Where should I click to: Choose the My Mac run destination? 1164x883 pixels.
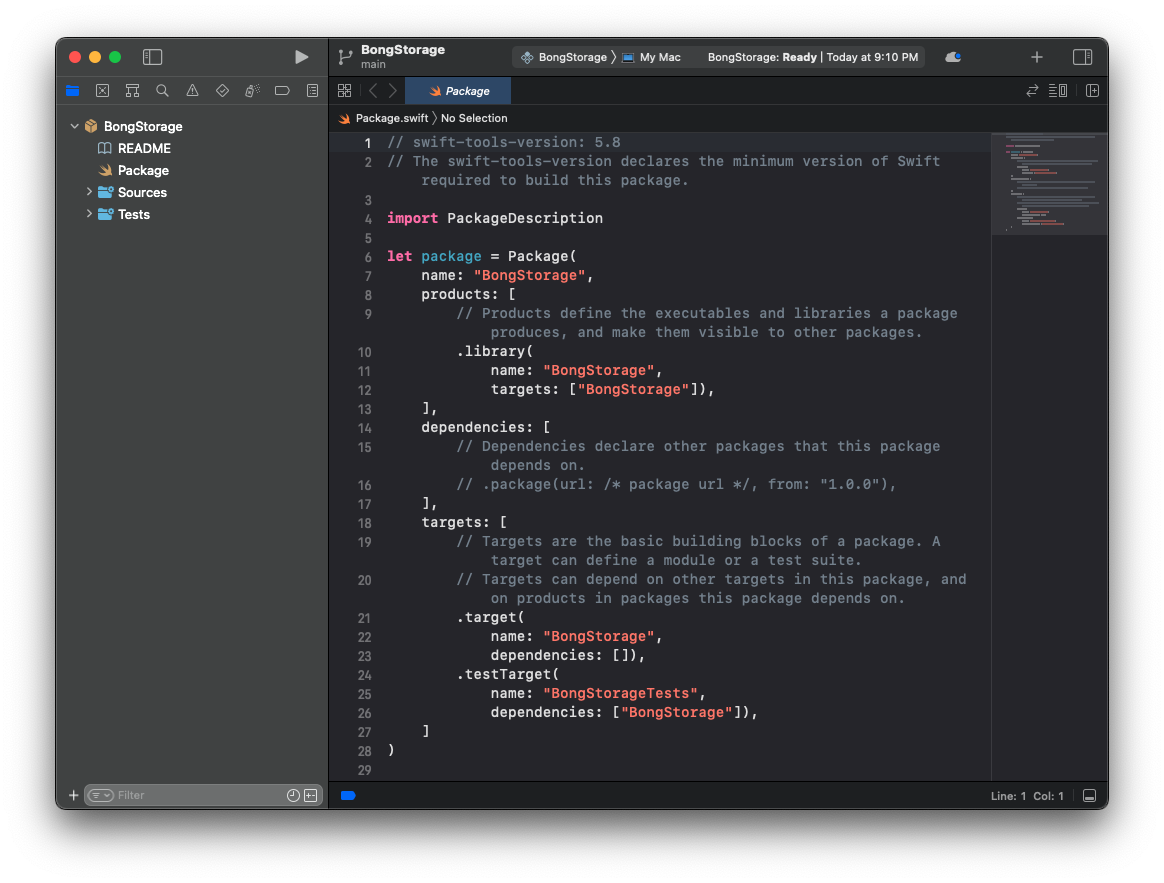click(x=651, y=57)
